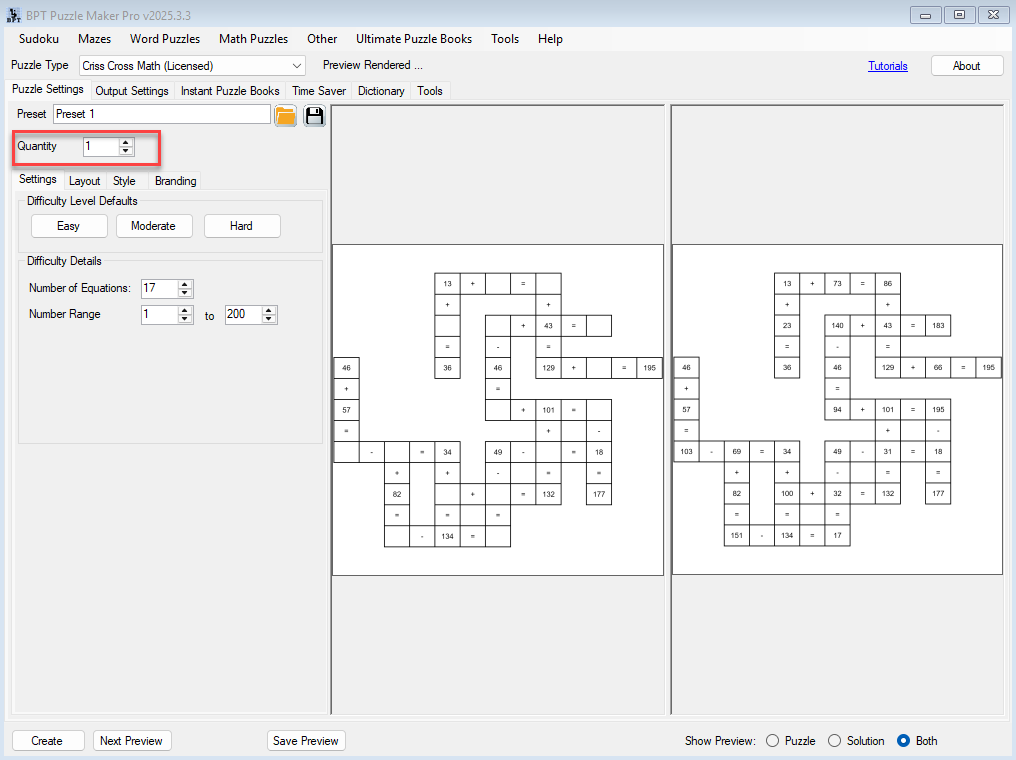Screen dimensions: 1016x760
Task: Open the Tutorials link
Action: tap(887, 66)
